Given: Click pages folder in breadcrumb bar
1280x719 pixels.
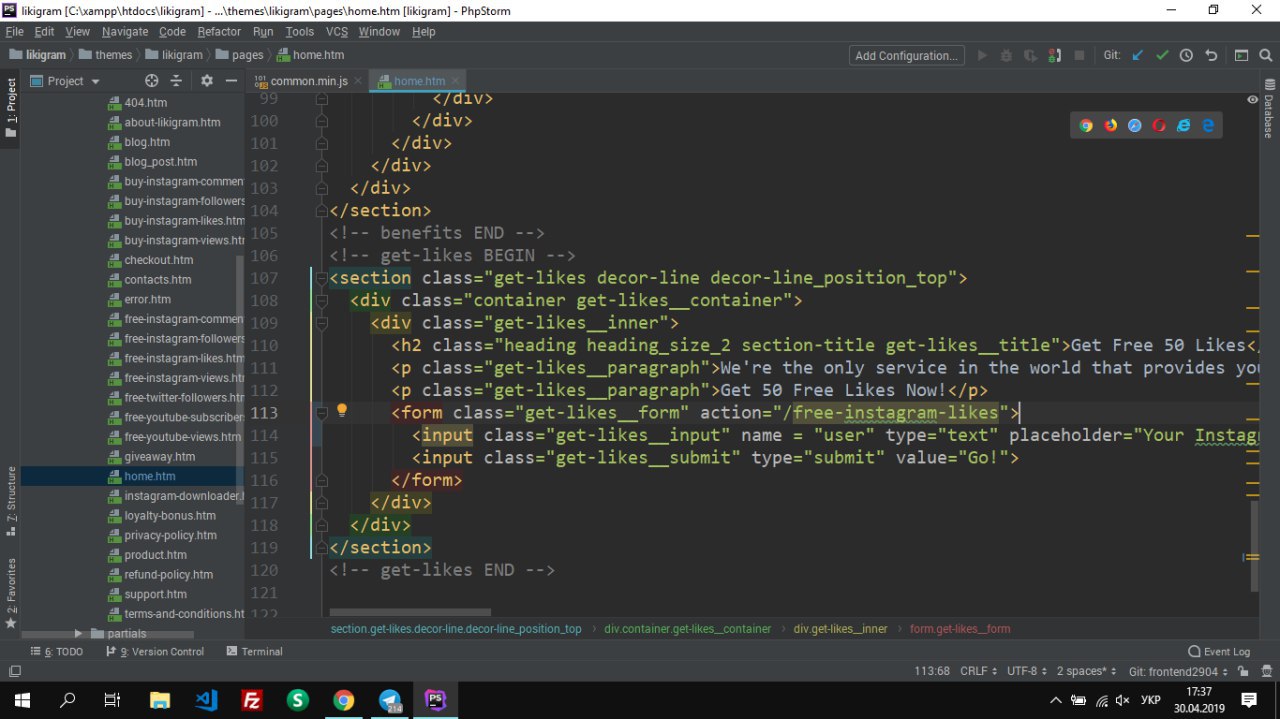Looking at the screenshot, I should tap(240, 55).
